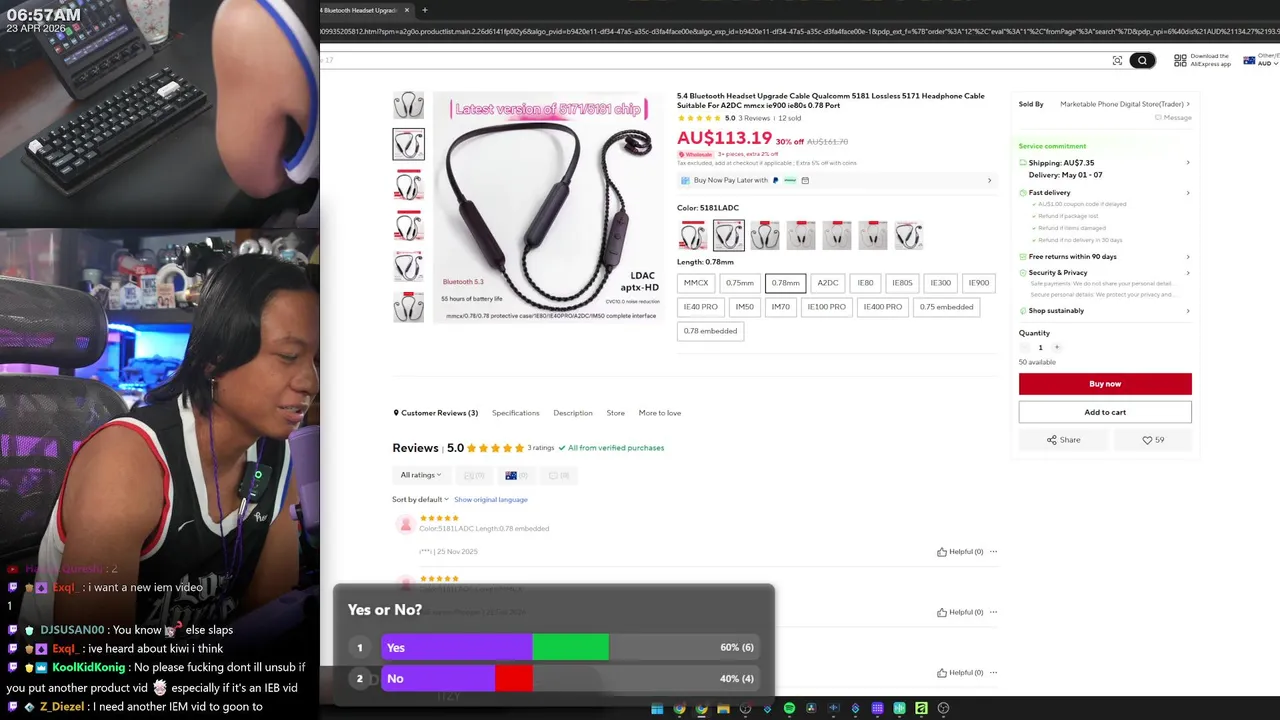Screen dimensions: 1280x720
Task: Open the purple grid app on taskbar
Action: [877, 709]
